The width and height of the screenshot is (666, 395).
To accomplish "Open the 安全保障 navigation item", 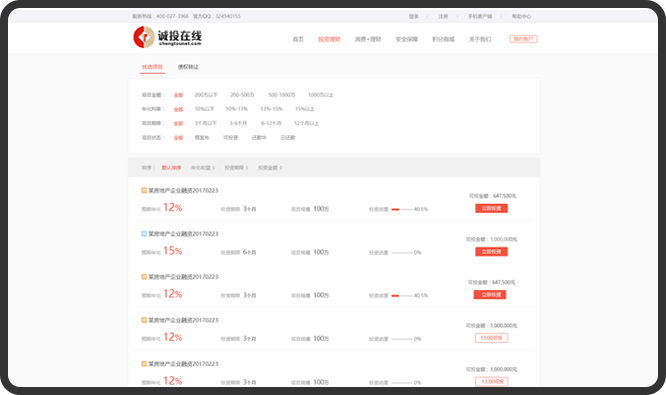I will [x=406, y=39].
